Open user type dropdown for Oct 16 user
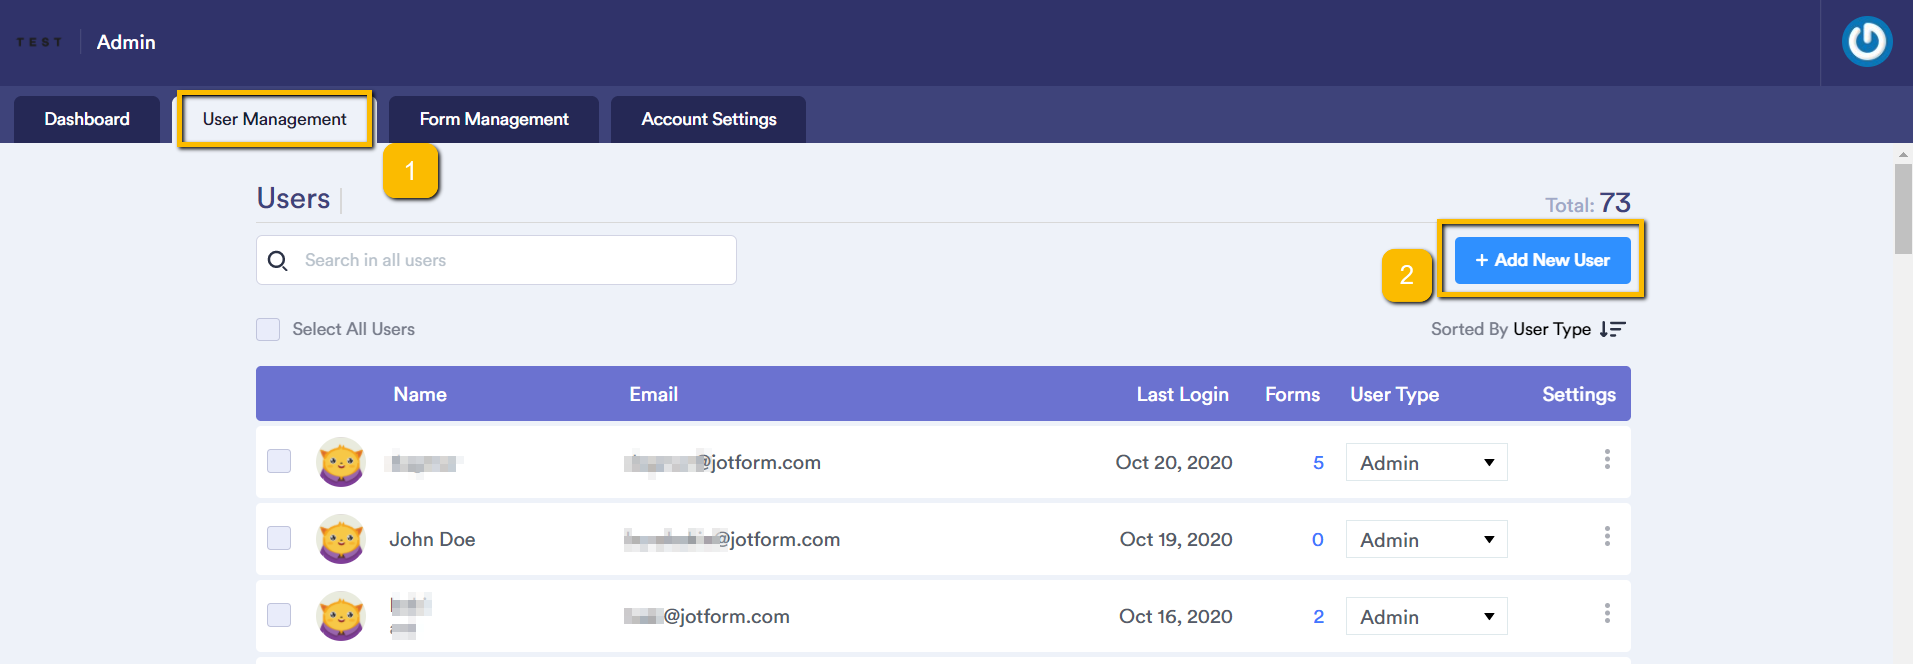This screenshot has height=664, width=1913. 1426,617
